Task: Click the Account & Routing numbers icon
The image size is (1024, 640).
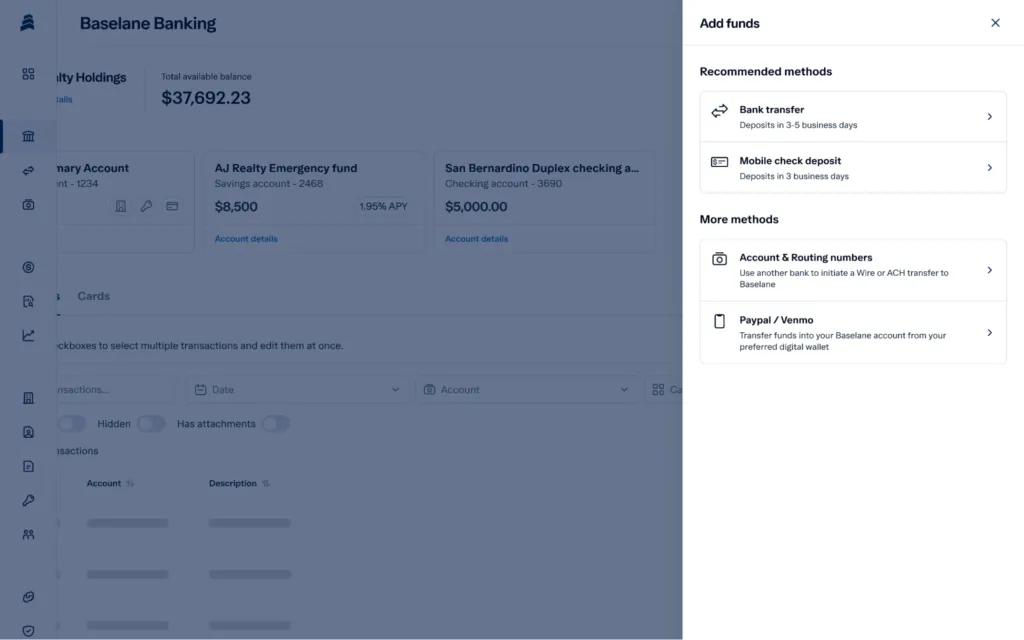Action: point(719,259)
